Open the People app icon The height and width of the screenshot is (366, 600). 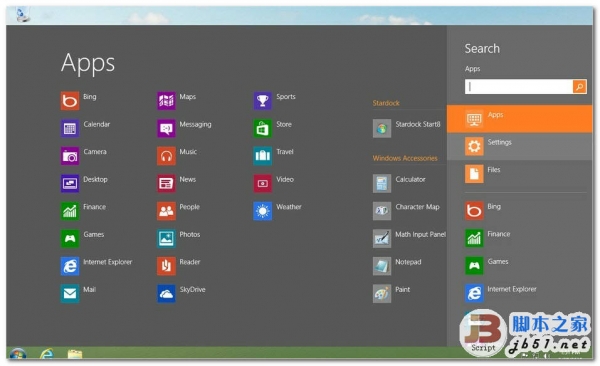click(166, 211)
